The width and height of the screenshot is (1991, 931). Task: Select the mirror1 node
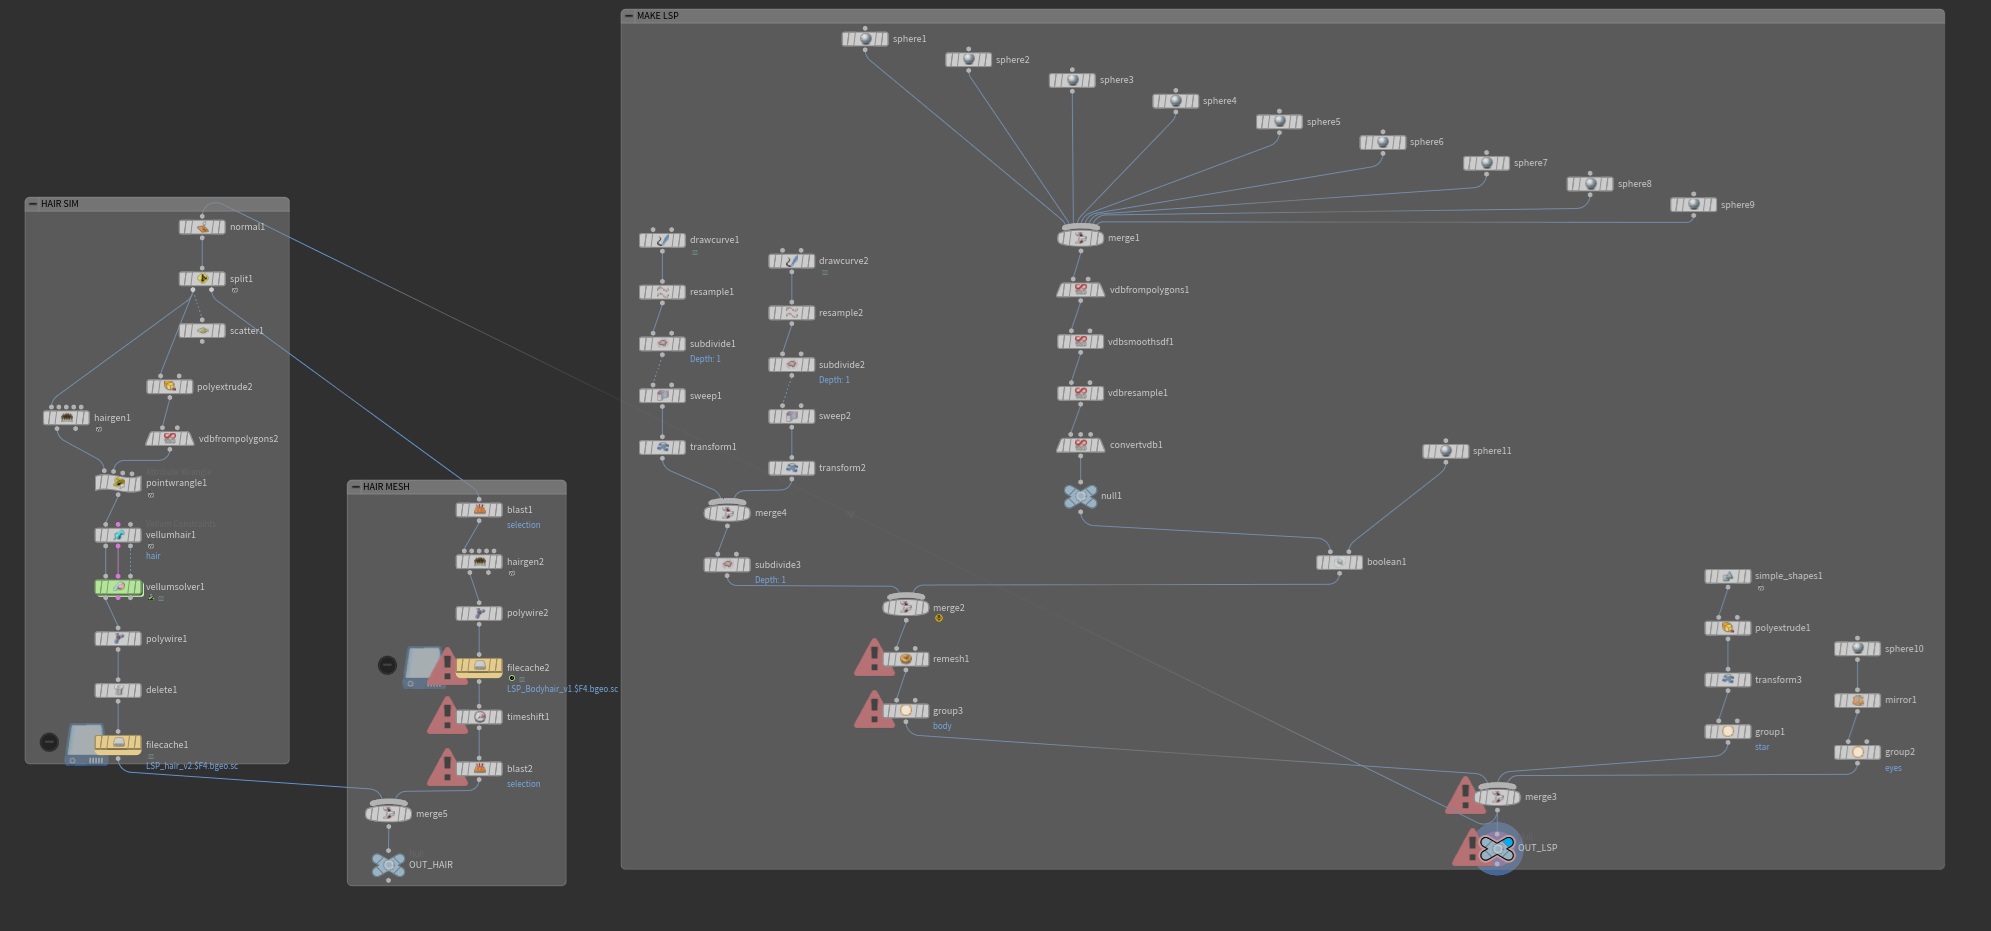1857,700
